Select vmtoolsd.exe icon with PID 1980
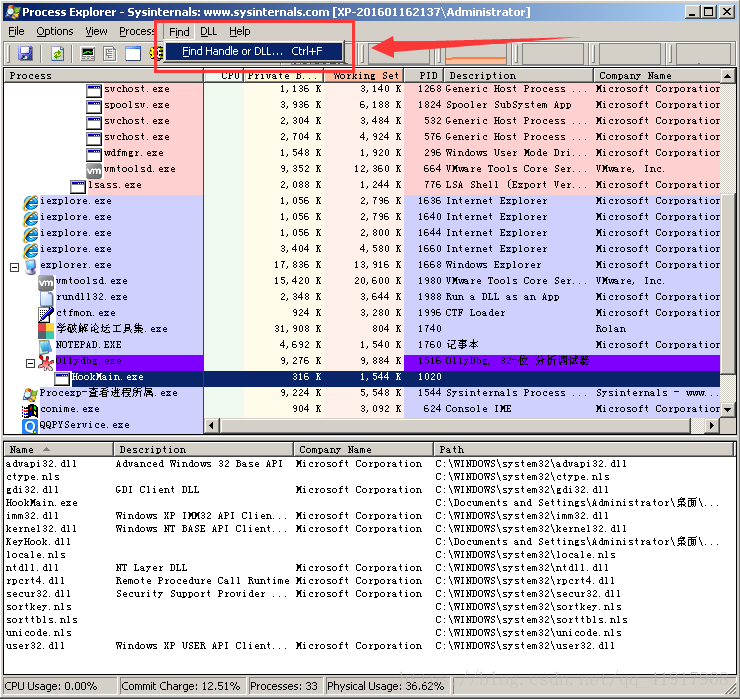Viewport: 740px width, 699px height. pyautogui.click(x=46, y=281)
